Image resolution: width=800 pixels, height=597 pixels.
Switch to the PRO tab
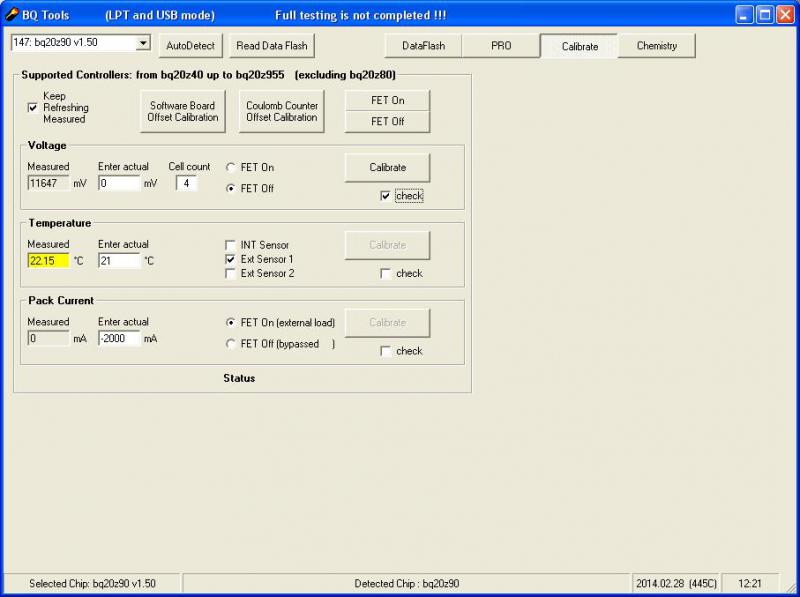[x=501, y=46]
